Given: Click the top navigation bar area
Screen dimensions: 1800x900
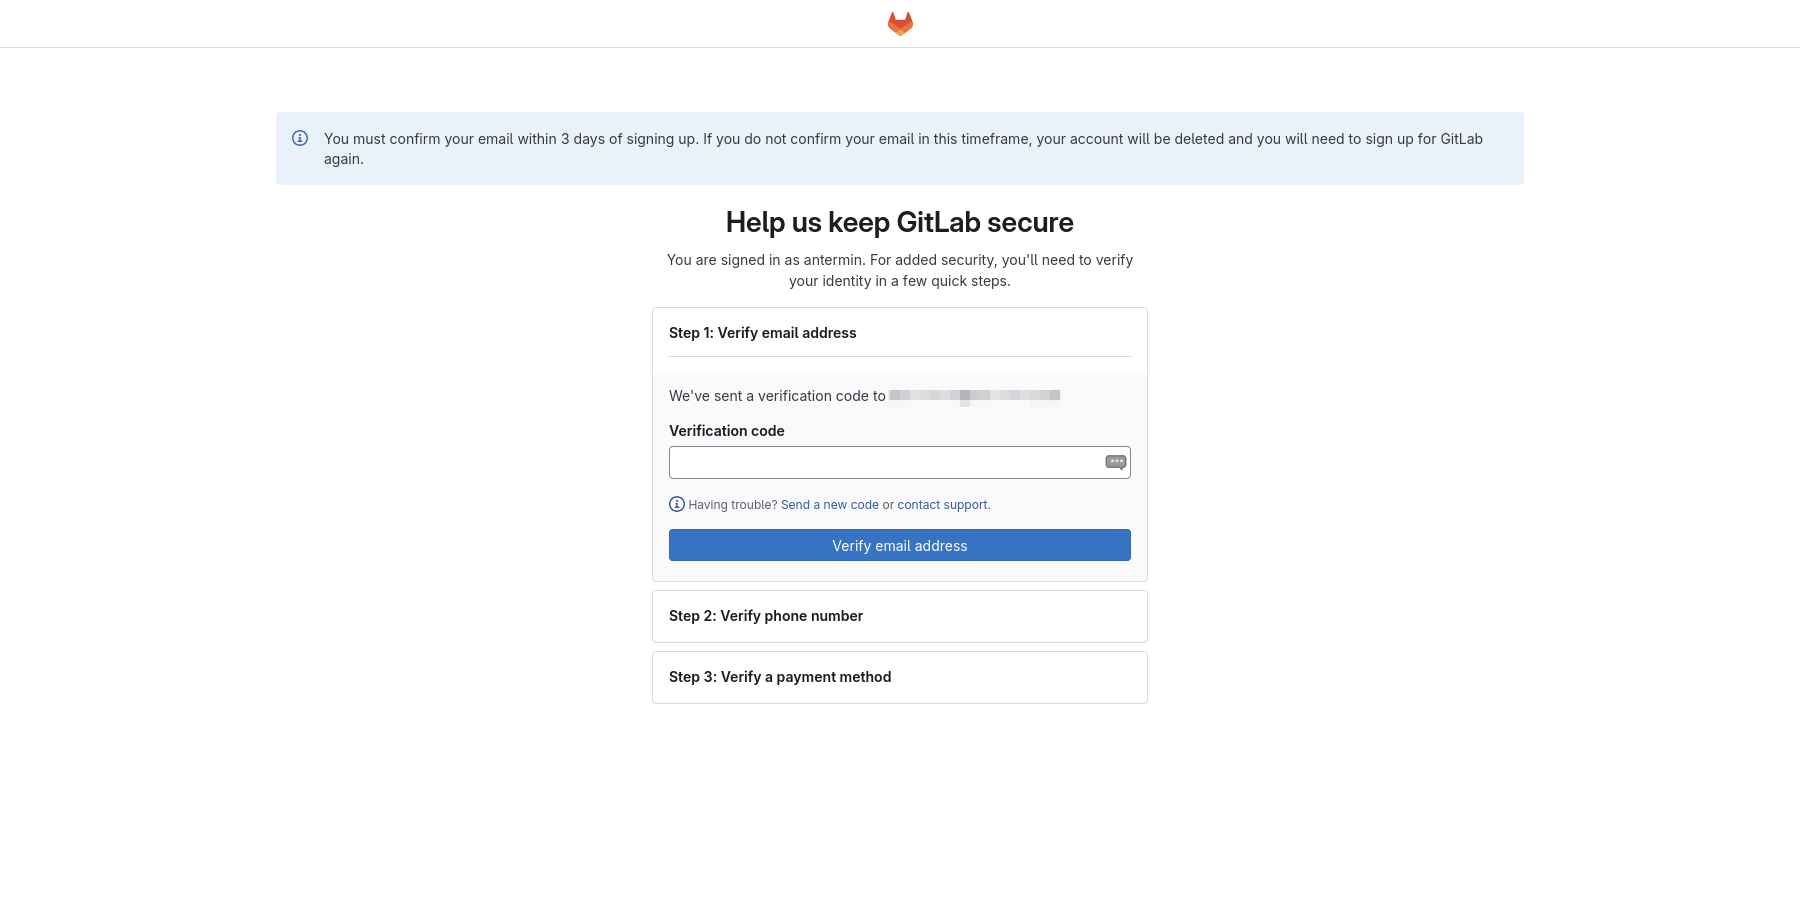Looking at the screenshot, I should coord(900,23).
